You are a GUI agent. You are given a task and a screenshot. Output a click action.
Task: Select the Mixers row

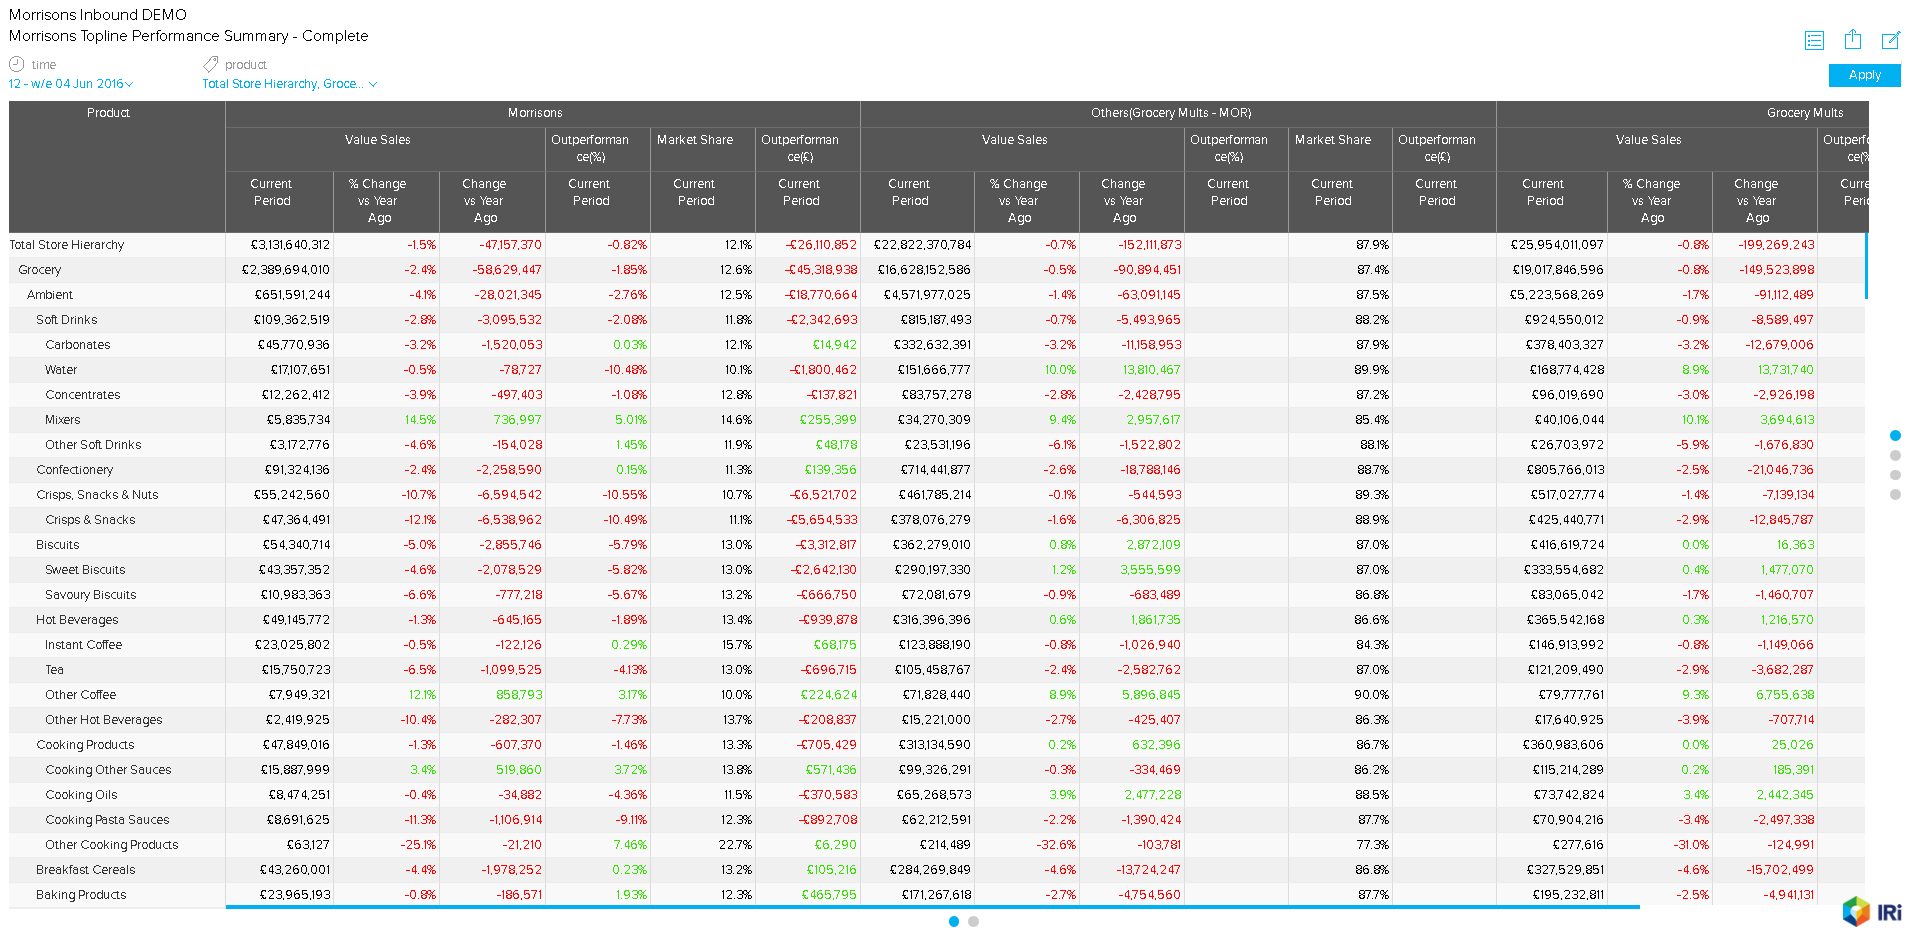[937, 420]
